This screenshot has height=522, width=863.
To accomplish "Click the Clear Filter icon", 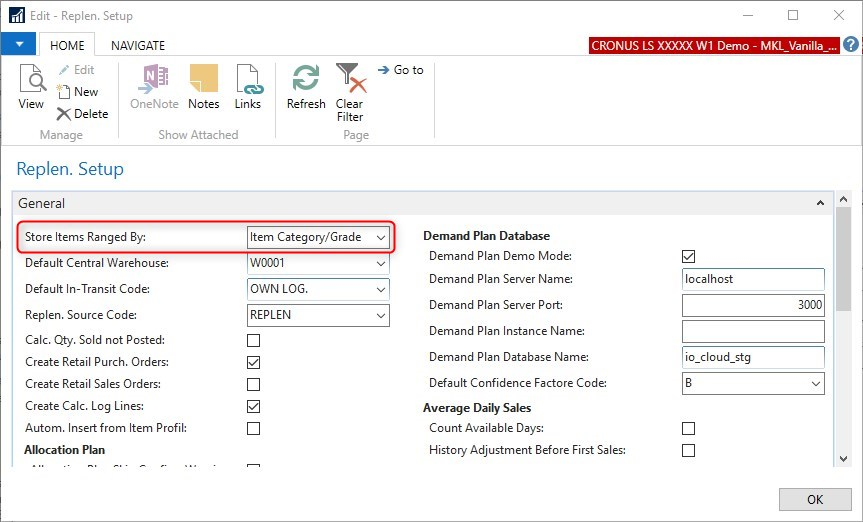I will pyautogui.click(x=349, y=90).
